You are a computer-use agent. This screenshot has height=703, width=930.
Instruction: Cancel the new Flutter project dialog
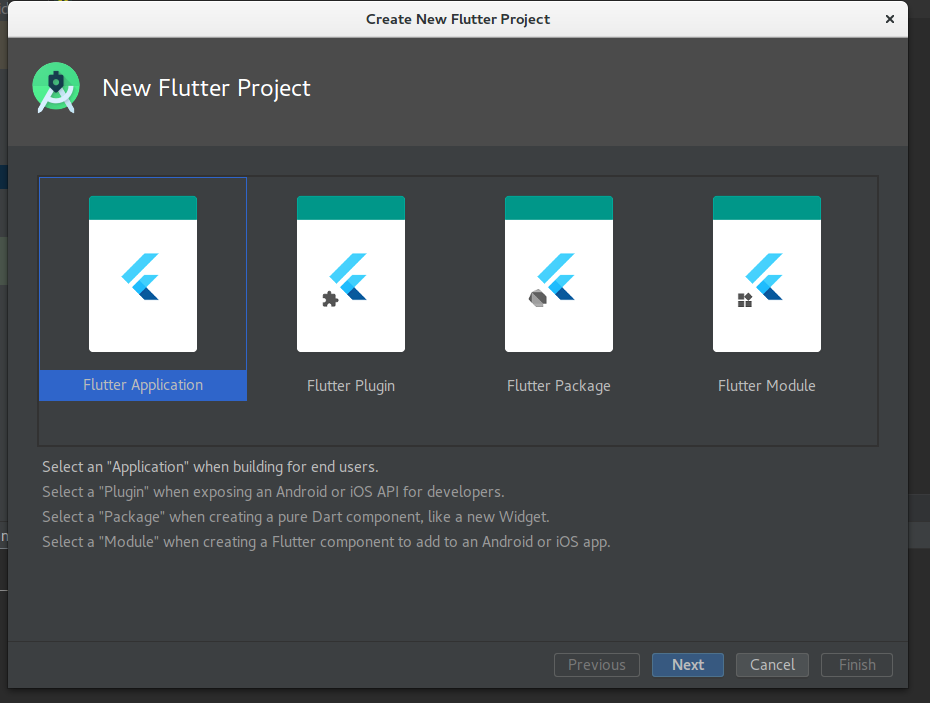pos(772,665)
